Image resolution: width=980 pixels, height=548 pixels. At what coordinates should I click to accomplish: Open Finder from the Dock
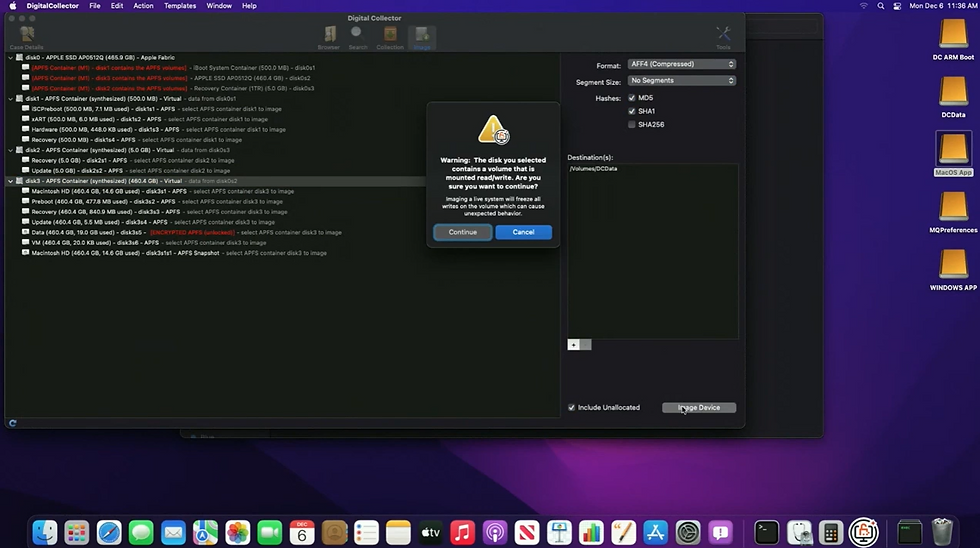point(45,532)
